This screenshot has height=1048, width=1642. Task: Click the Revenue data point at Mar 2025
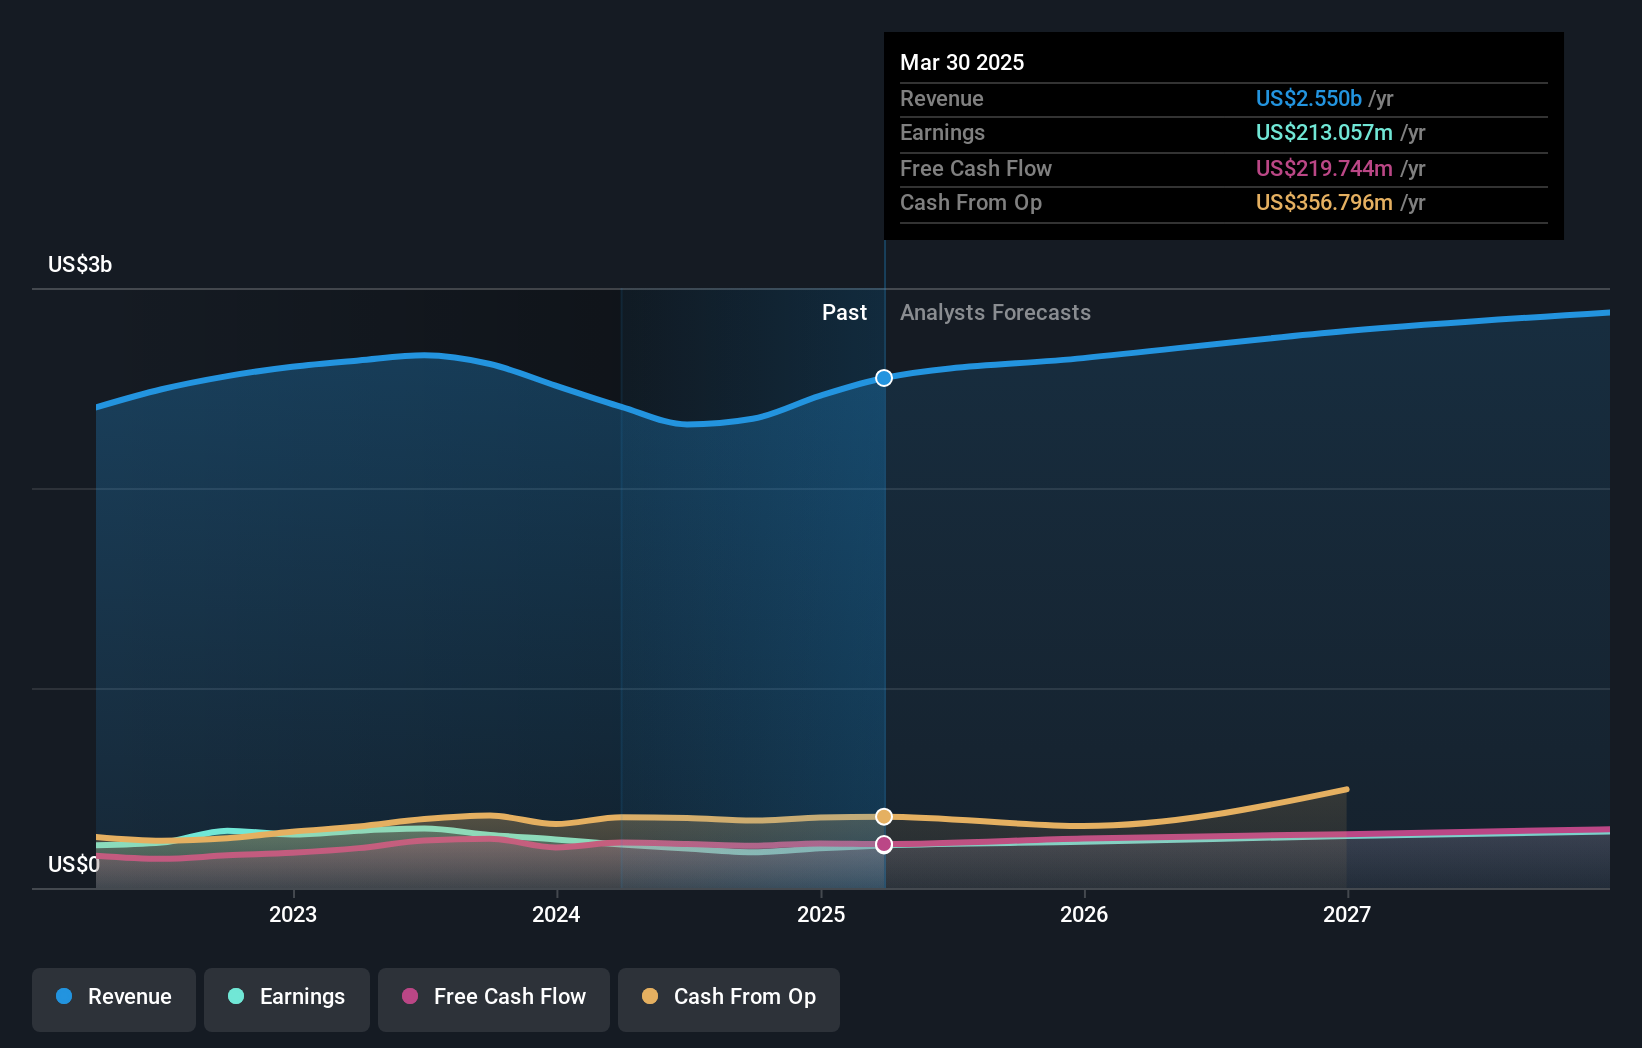pyautogui.click(x=884, y=378)
